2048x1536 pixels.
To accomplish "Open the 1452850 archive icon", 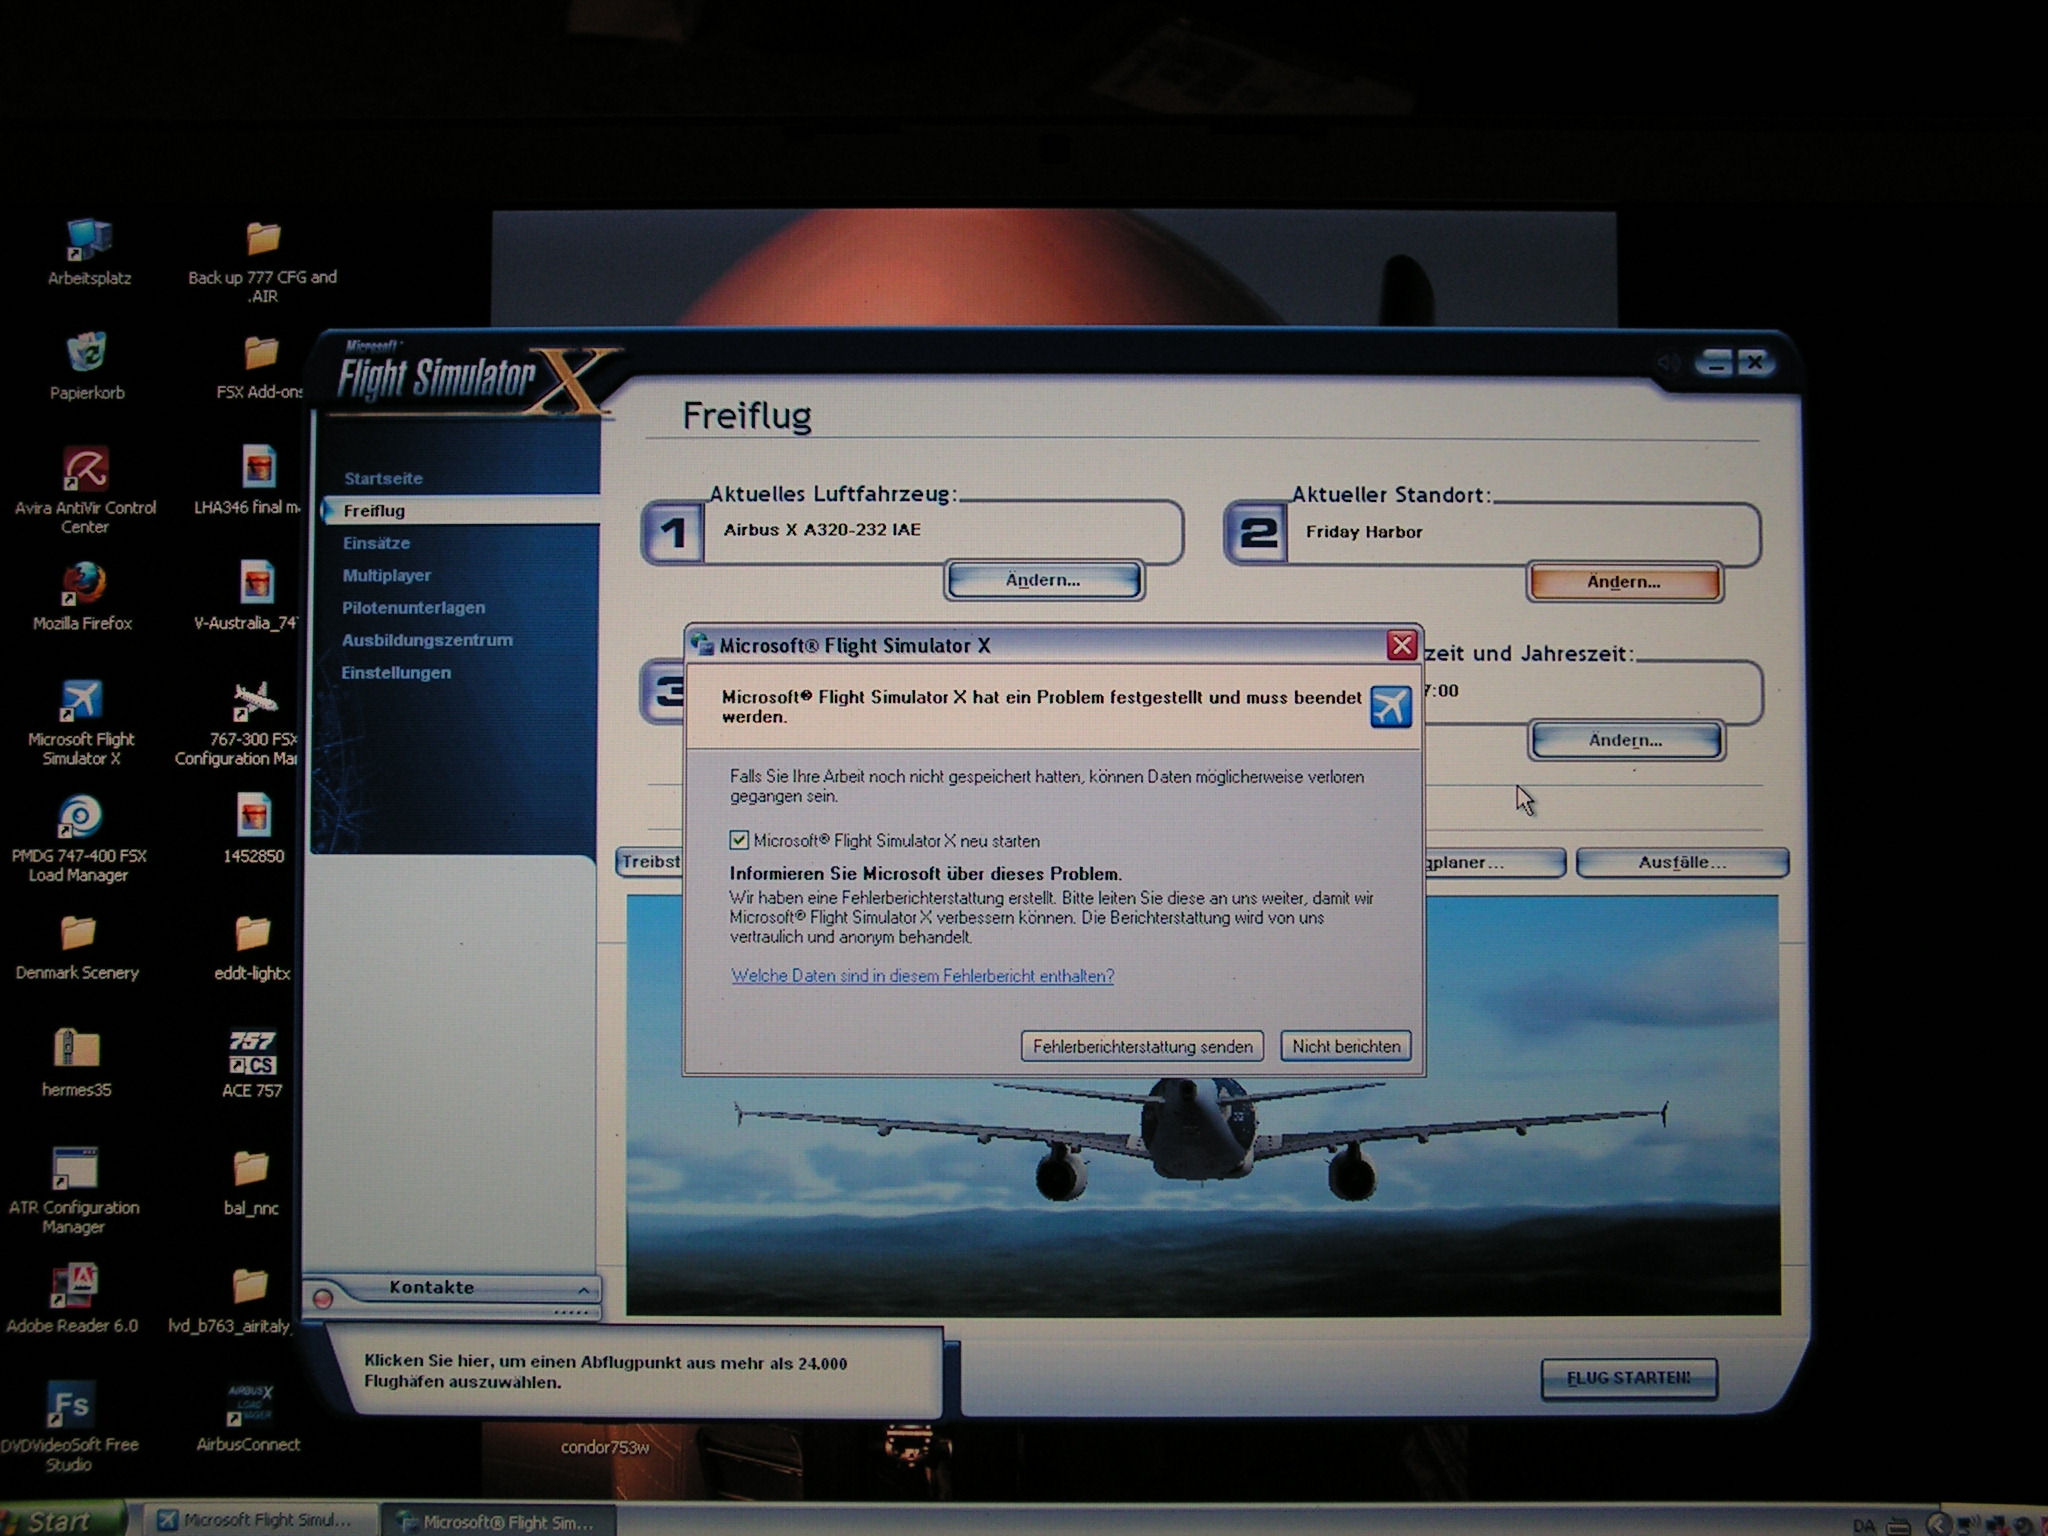I will pyautogui.click(x=254, y=816).
